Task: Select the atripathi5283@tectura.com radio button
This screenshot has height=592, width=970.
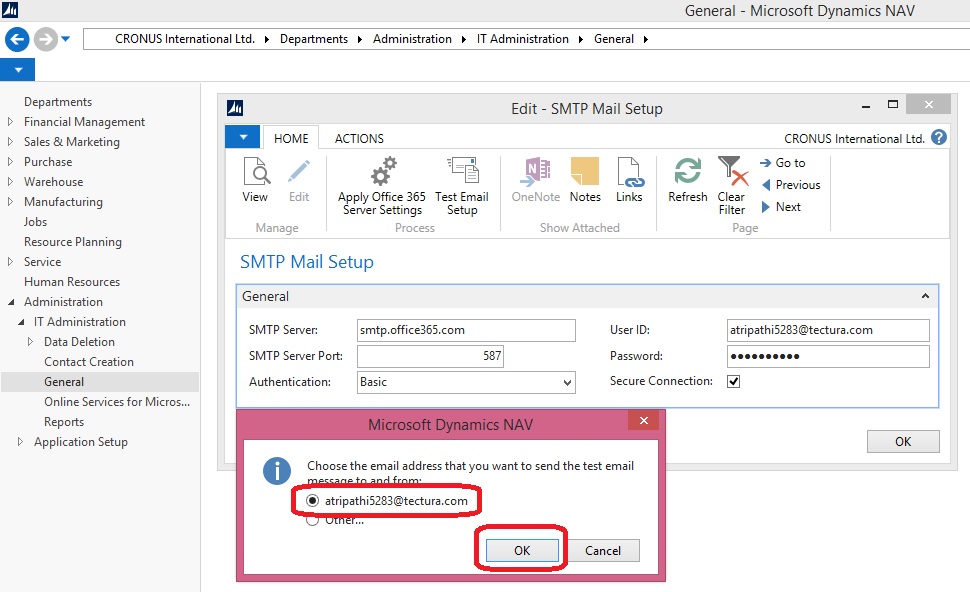Action: [x=311, y=502]
